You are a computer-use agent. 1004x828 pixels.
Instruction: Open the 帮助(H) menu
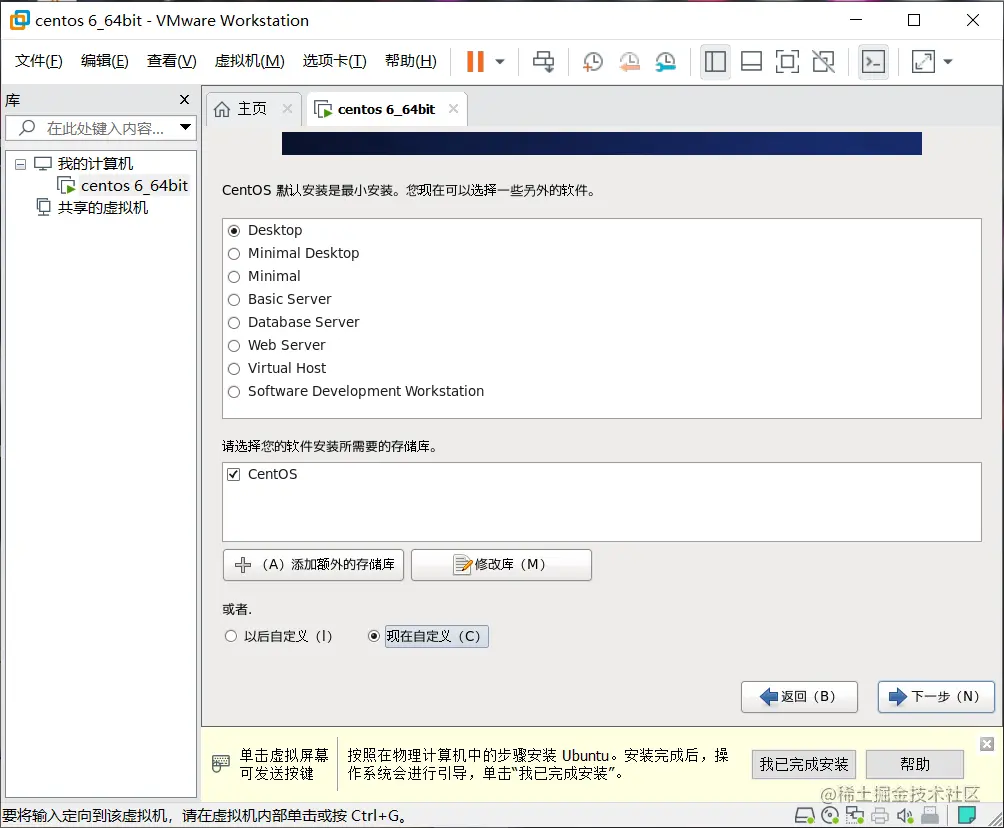click(410, 61)
